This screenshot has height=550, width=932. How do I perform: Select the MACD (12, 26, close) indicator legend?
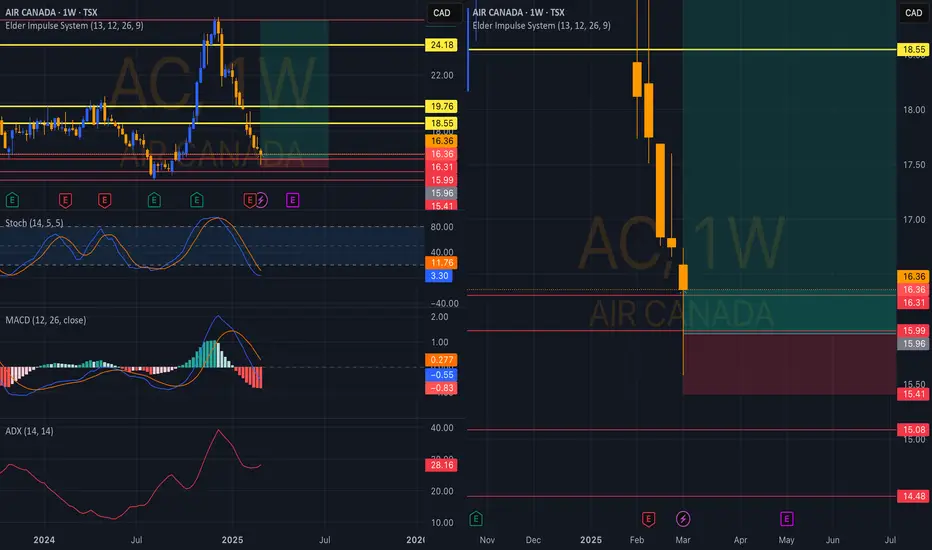(x=46, y=320)
